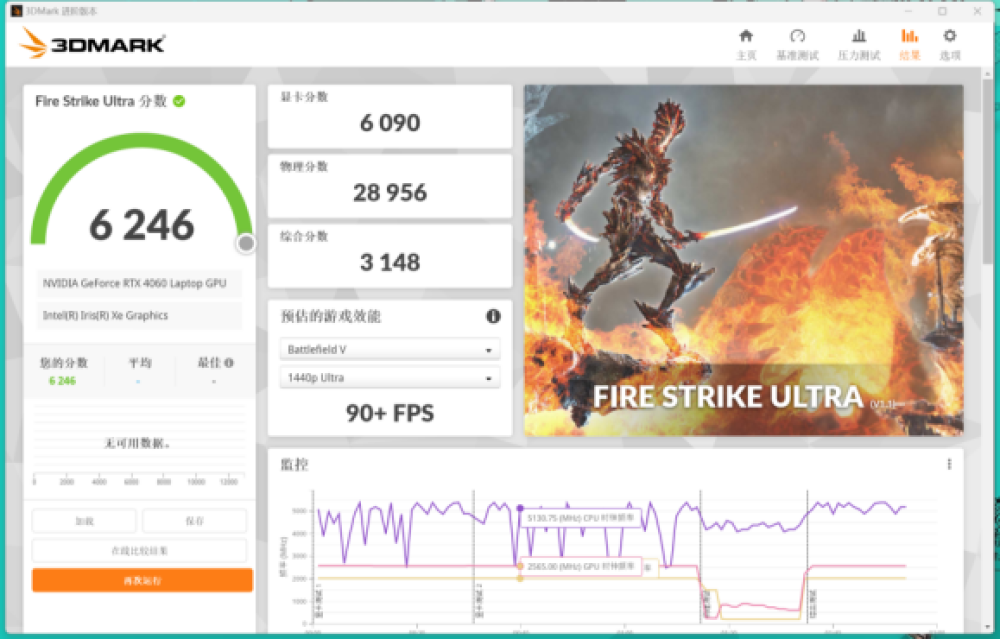Expand the 1440p Ultra resolution dropdown
Screen dimensions: 1000x639
pyautogui.click(x=390, y=378)
